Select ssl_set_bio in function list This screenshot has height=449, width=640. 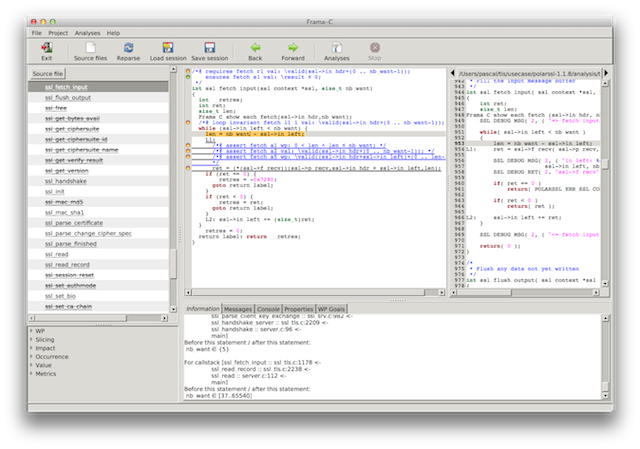[98, 296]
